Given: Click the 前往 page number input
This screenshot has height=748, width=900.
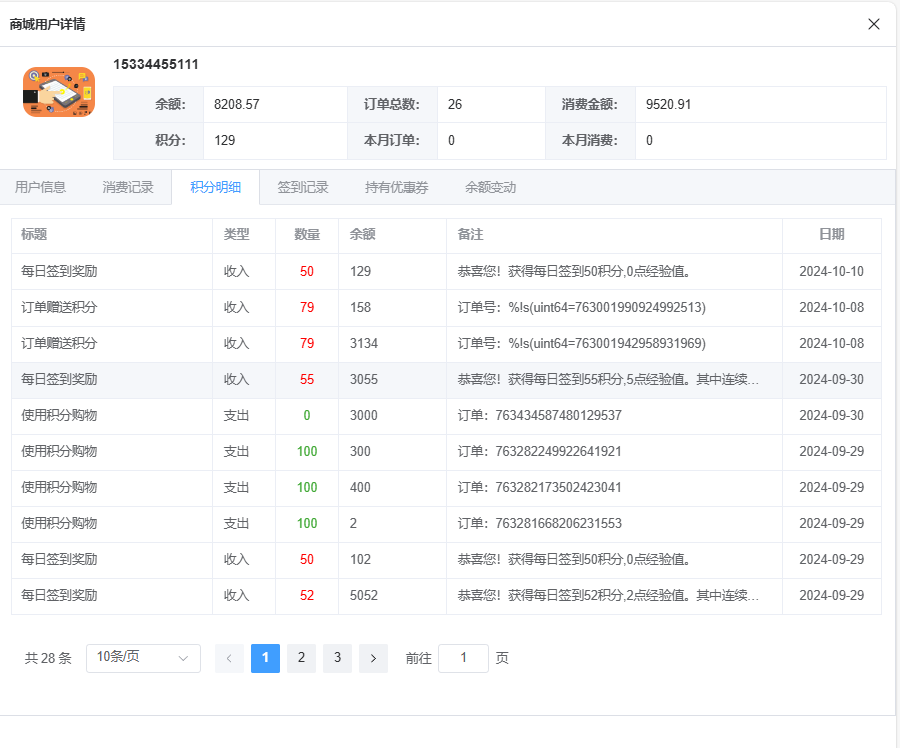Looking at the screenshot, I should point(463,658).
